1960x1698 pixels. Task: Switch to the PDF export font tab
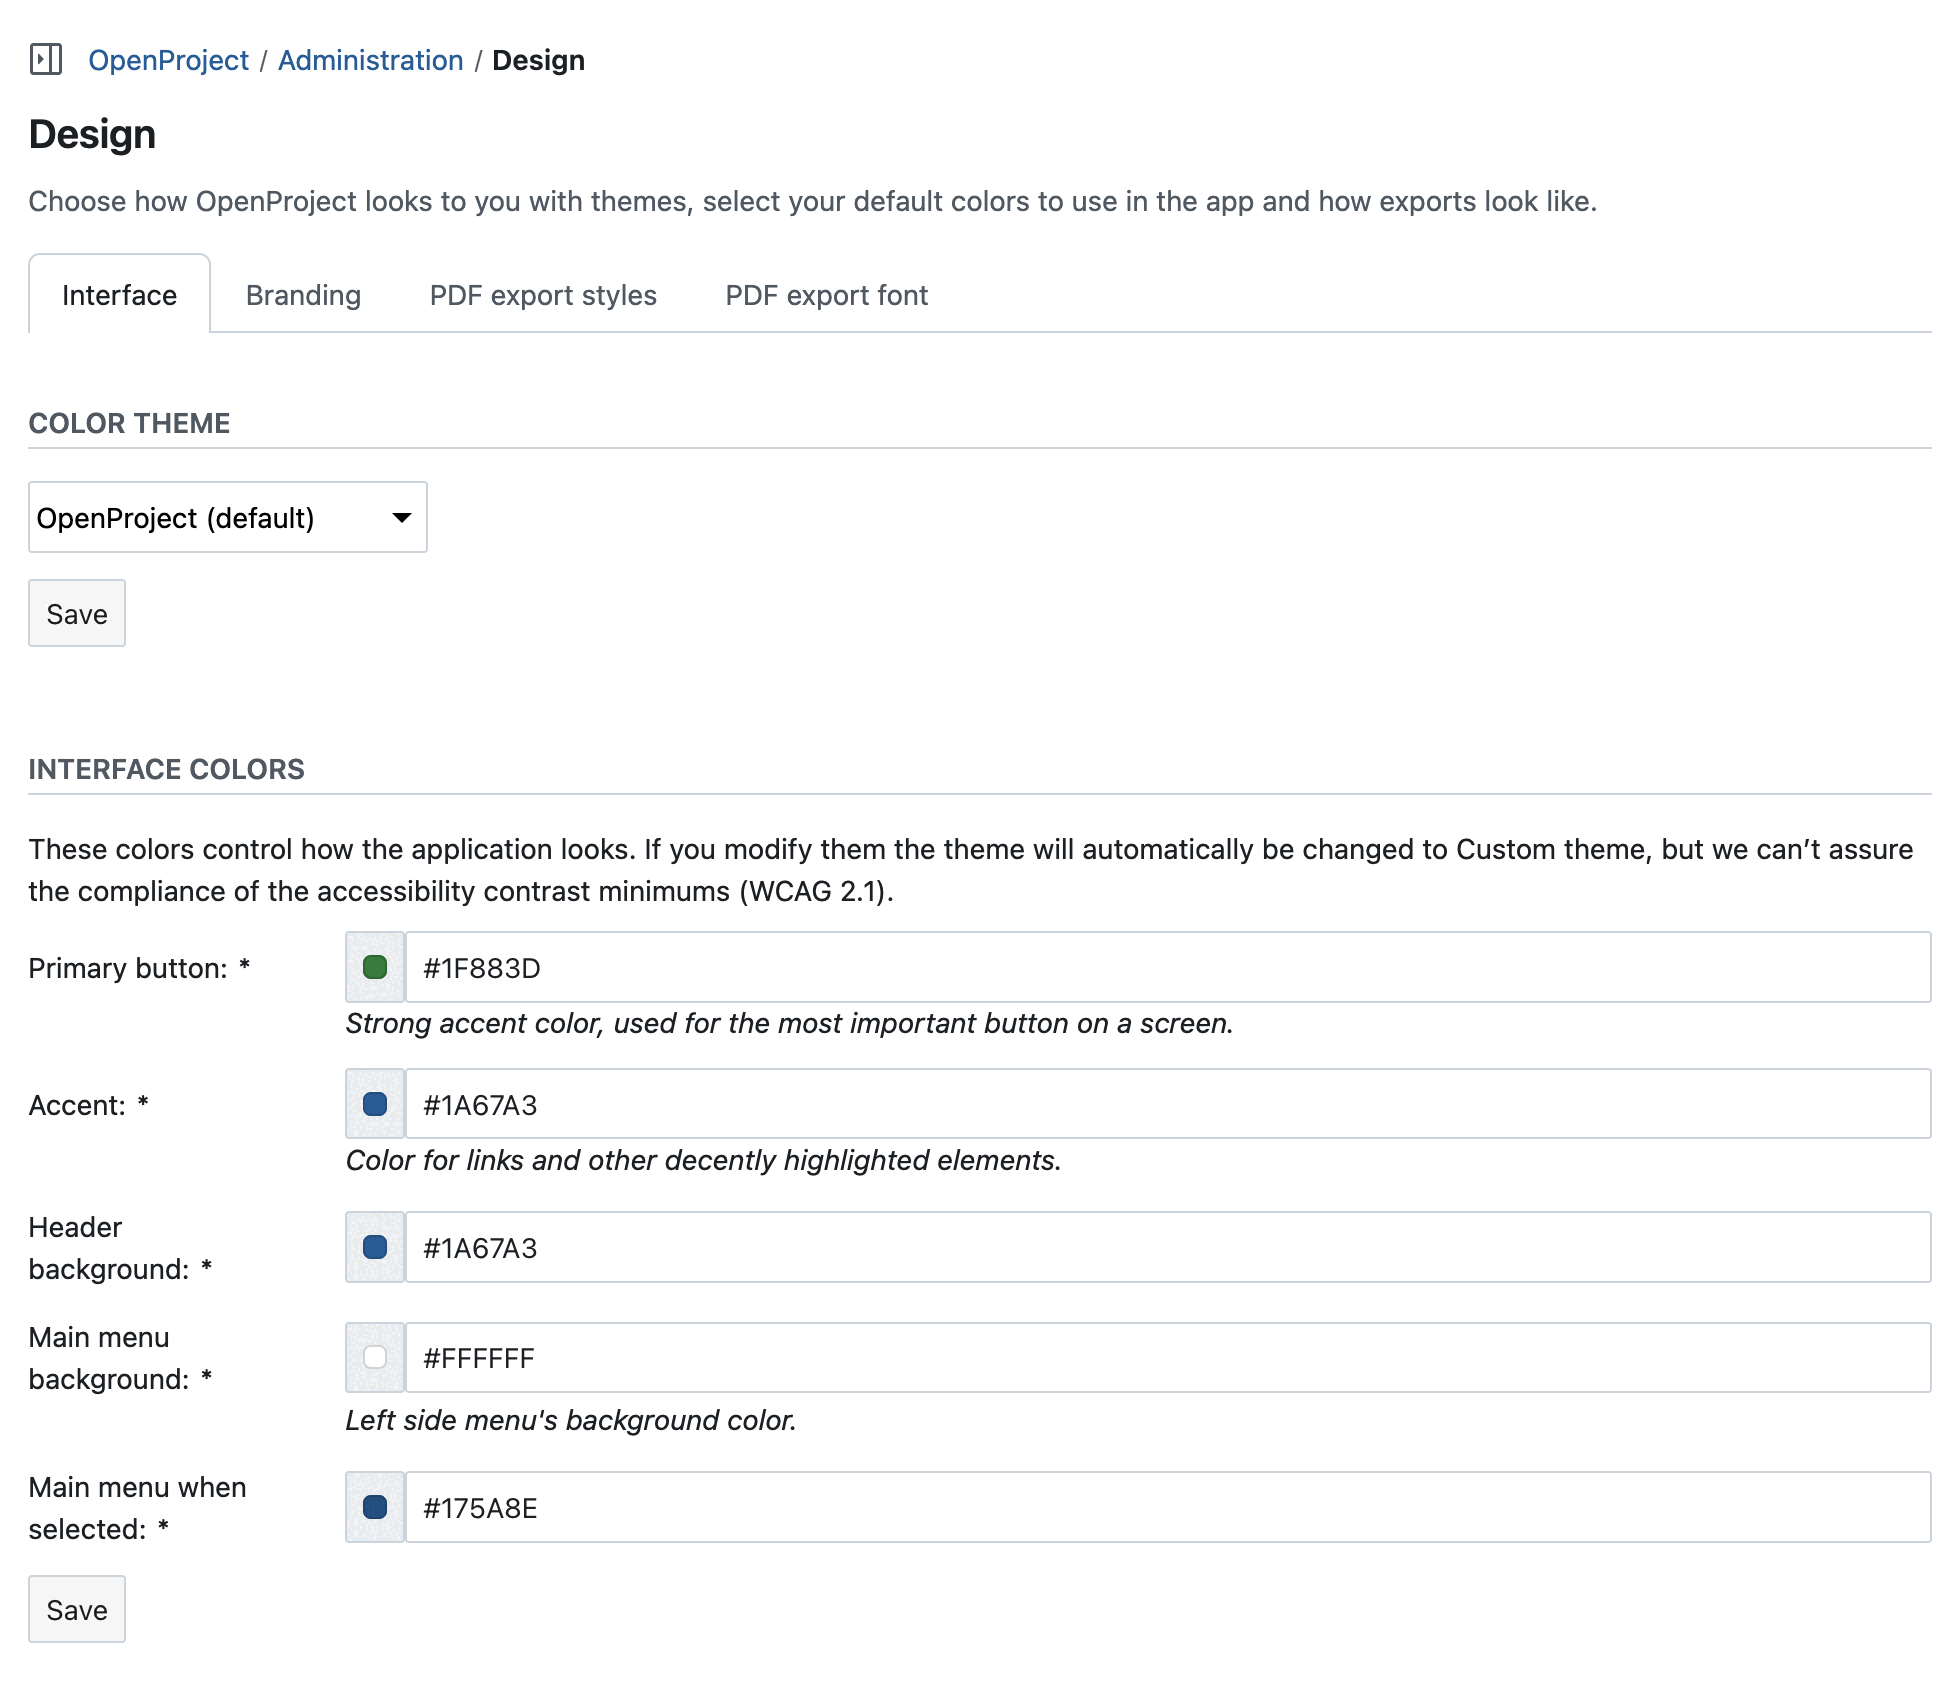click(826, 294)
